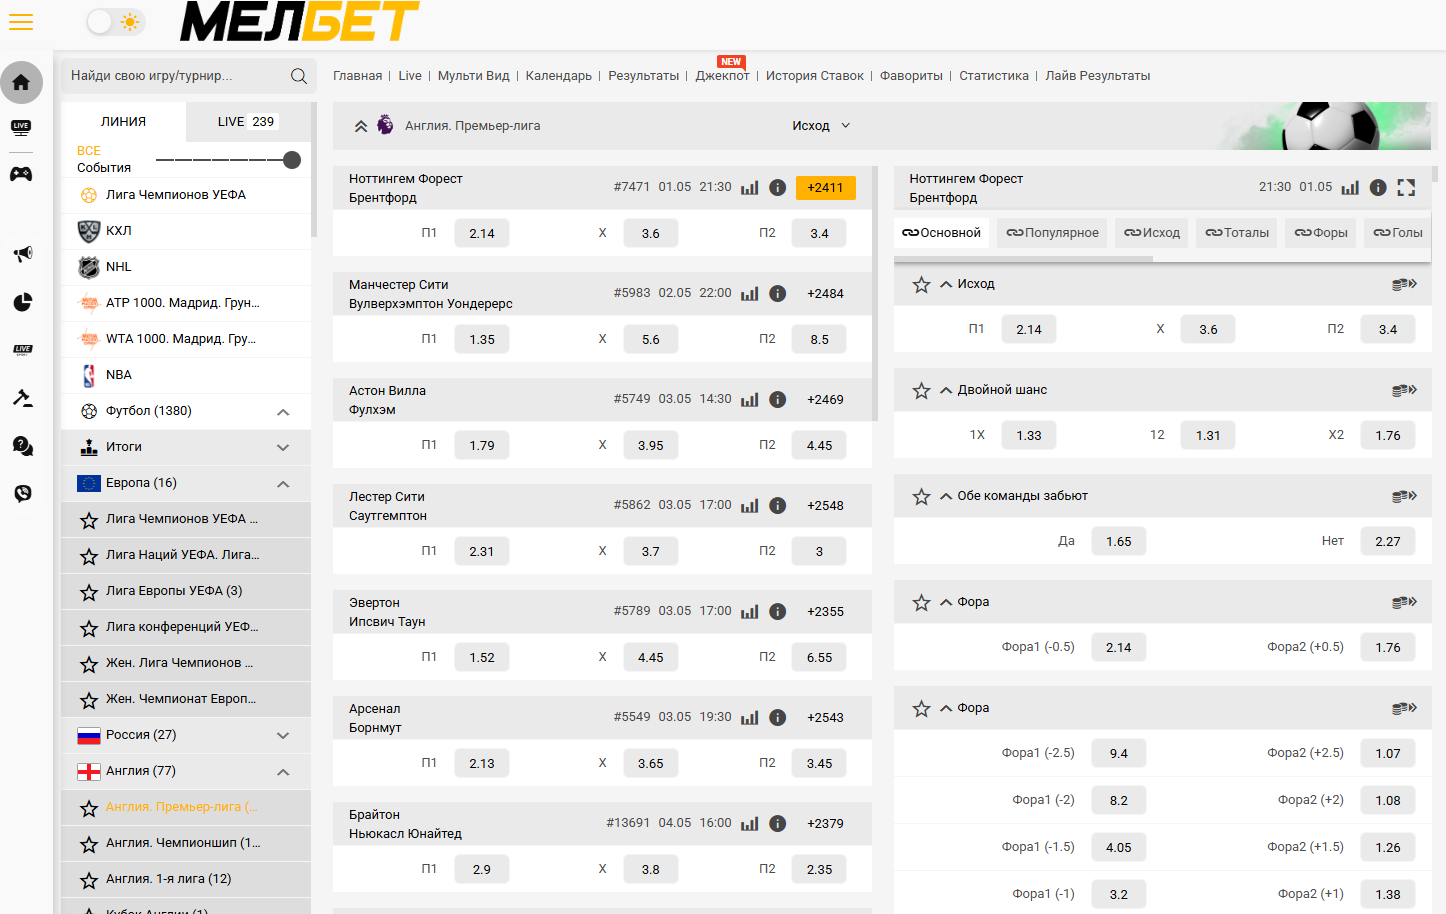Image resolution: width=1446 pixels, height=914 pixels.
Task: Collapse the Европа (16) group
Action: point(283,484)
